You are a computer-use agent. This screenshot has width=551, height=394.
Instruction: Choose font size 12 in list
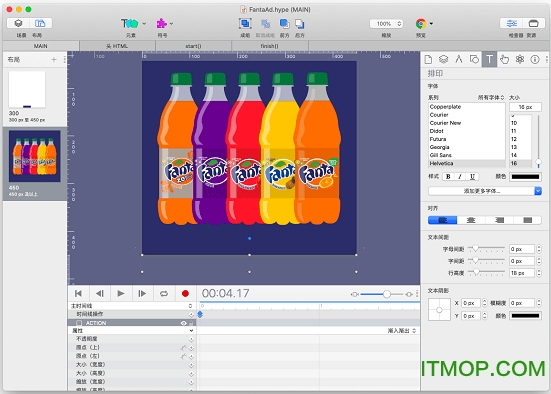(x=520, y=139)
